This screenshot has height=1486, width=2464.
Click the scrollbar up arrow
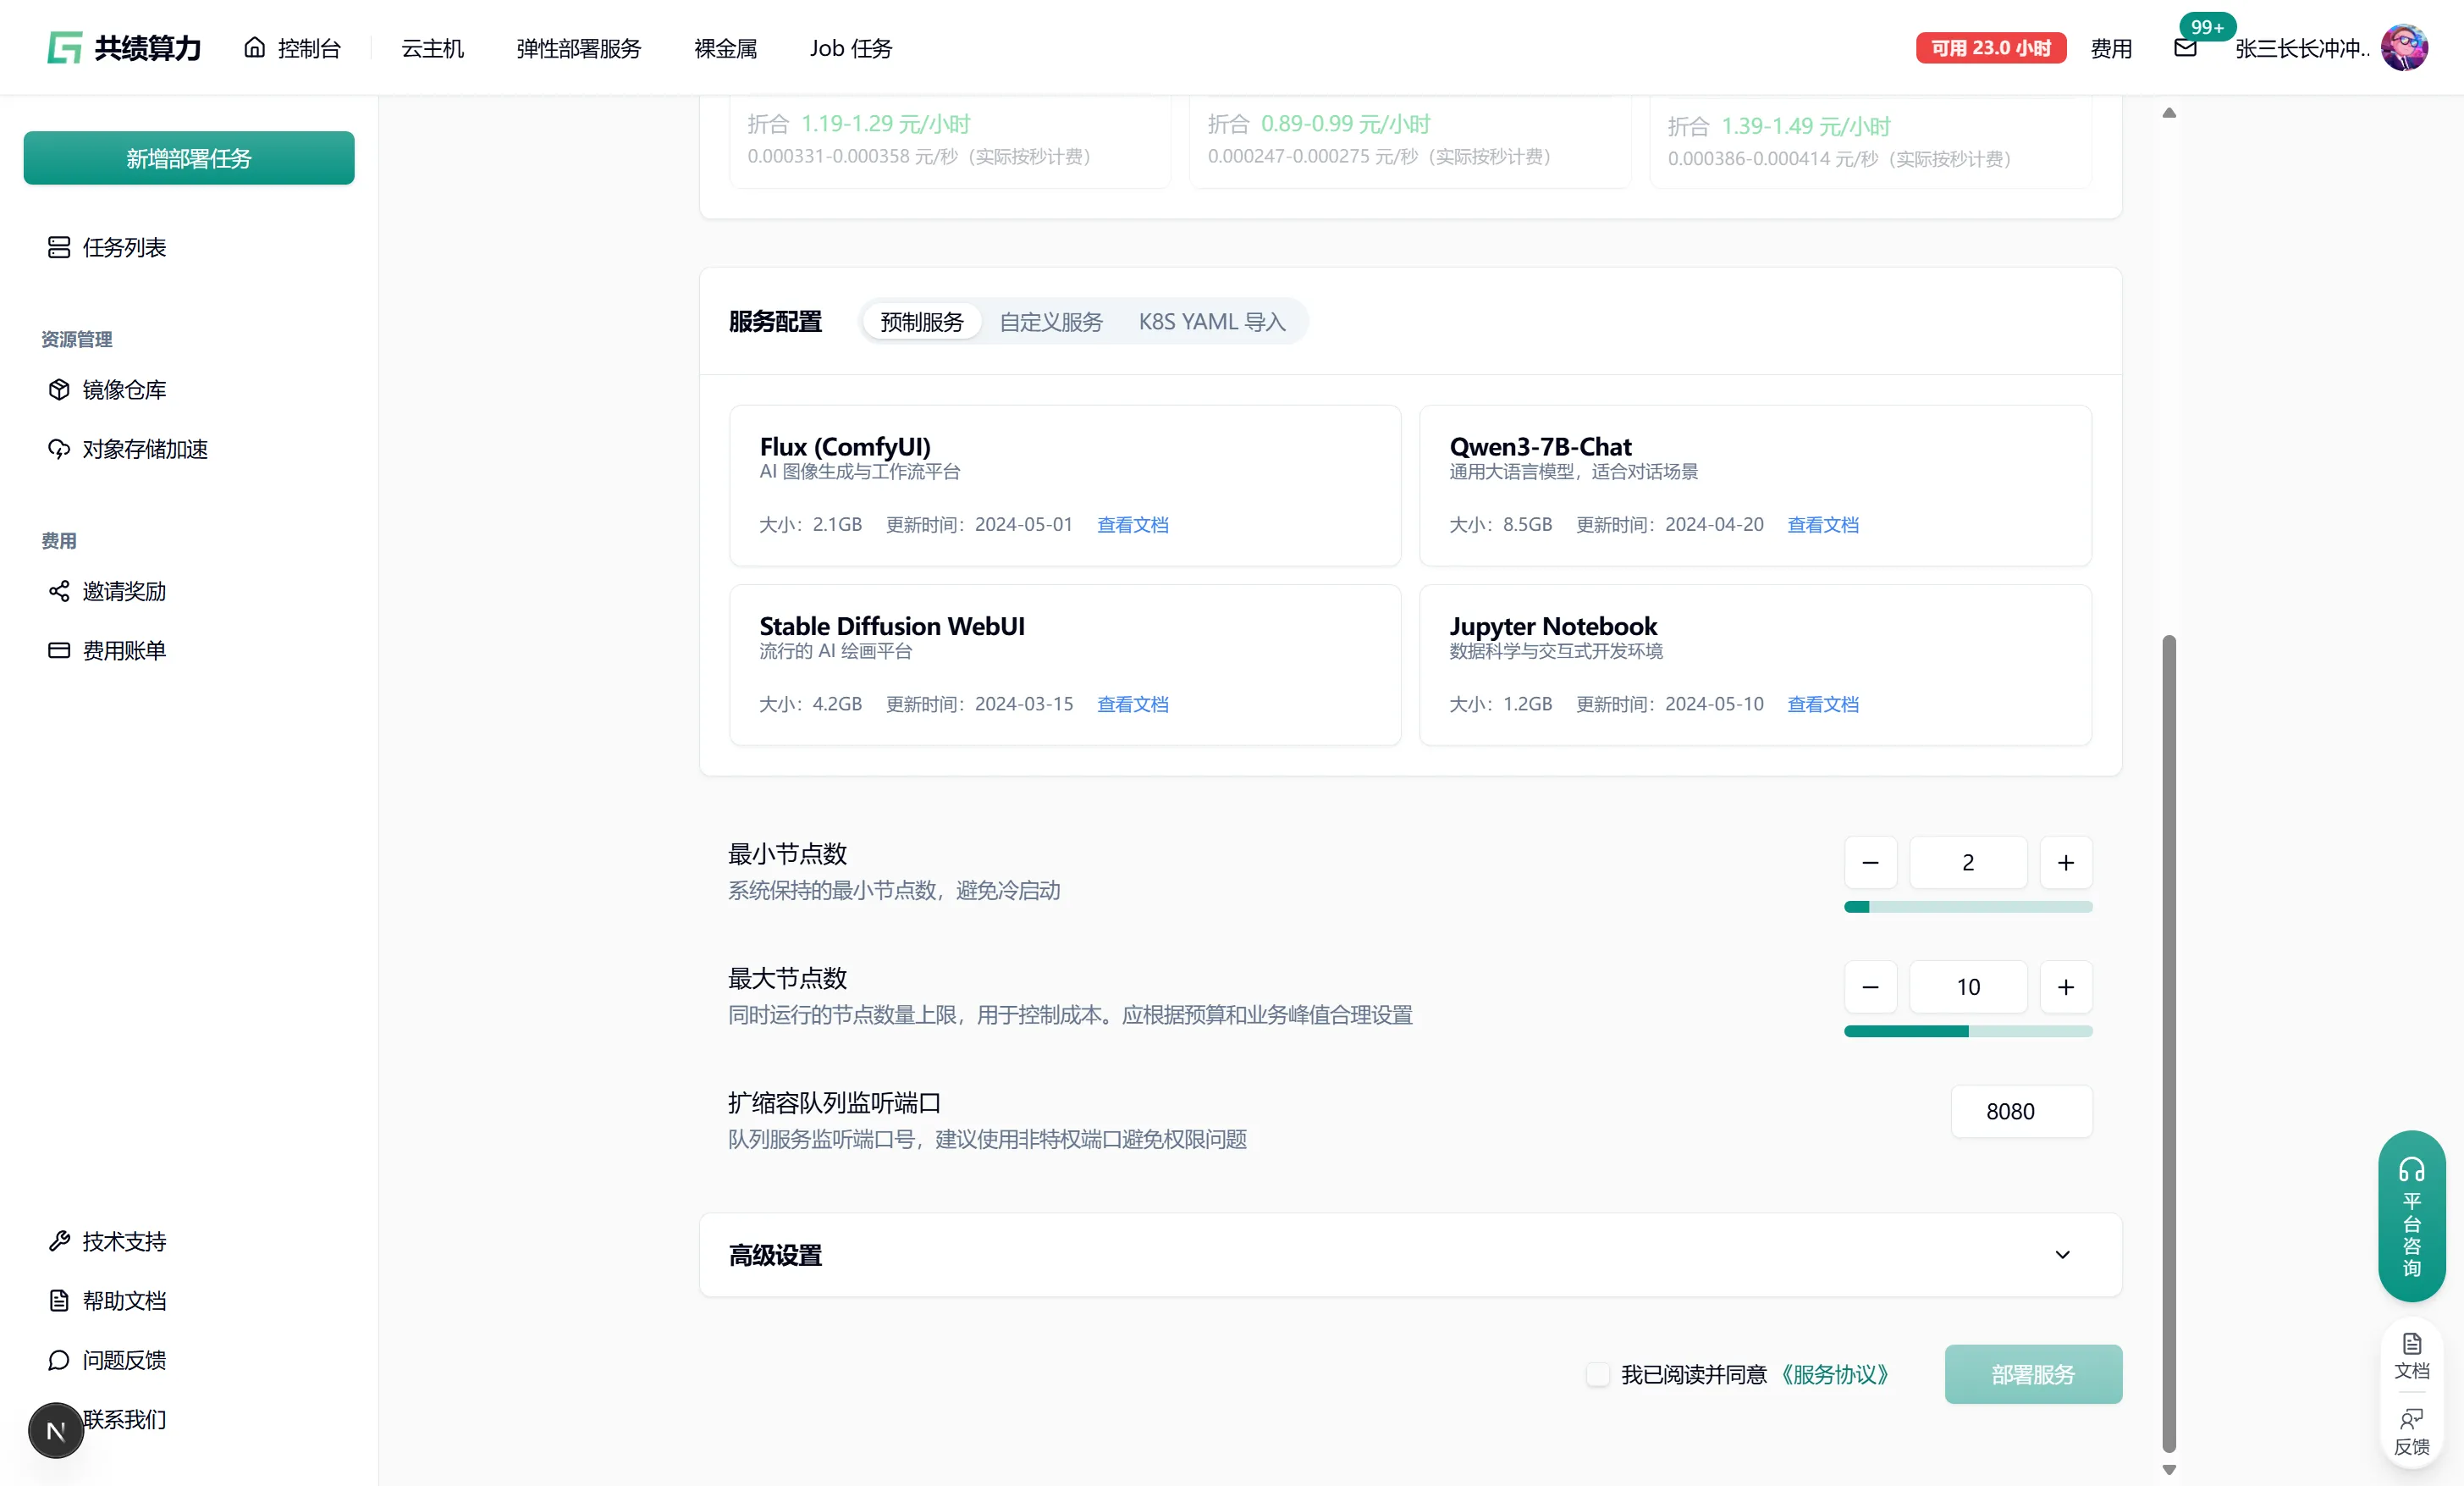click(x=2169, y=113)
